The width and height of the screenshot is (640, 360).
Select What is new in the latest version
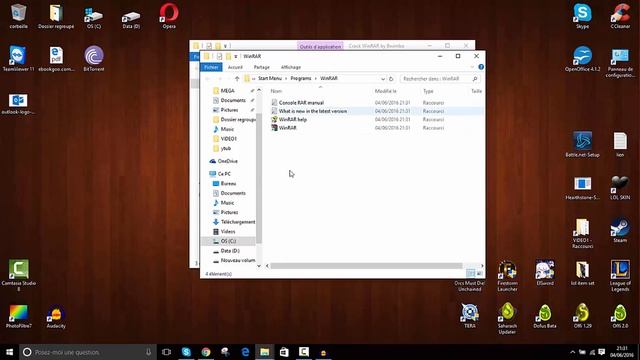click(313, 111)
